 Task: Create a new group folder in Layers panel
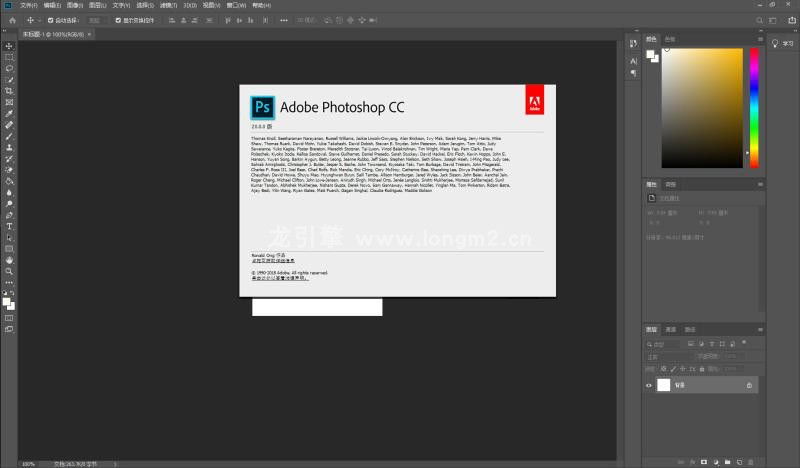click(728, 462)
